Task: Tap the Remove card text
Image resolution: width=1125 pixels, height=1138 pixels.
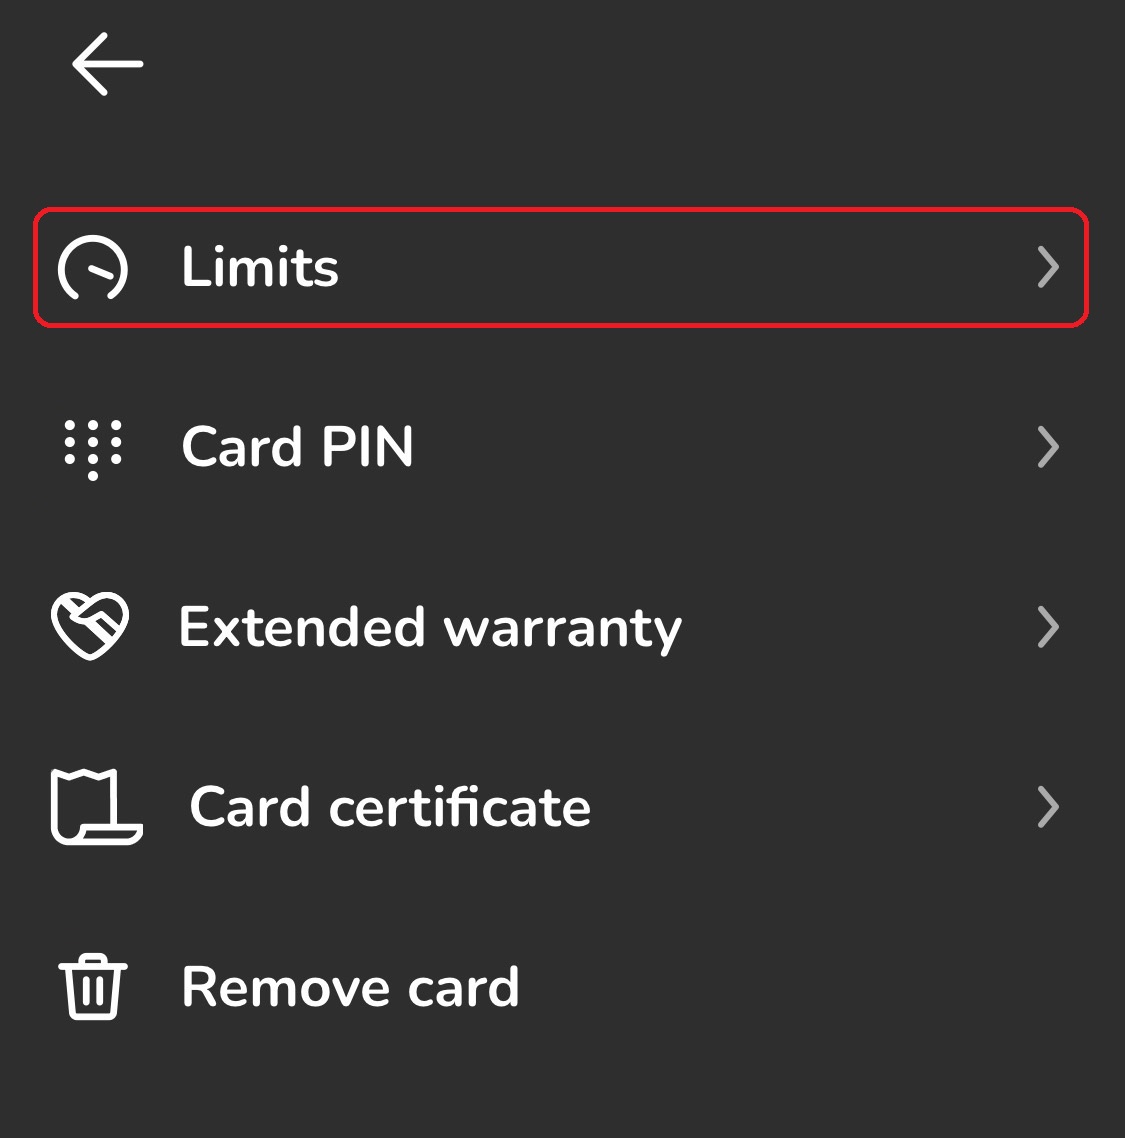Action: (x=350, y=987)
